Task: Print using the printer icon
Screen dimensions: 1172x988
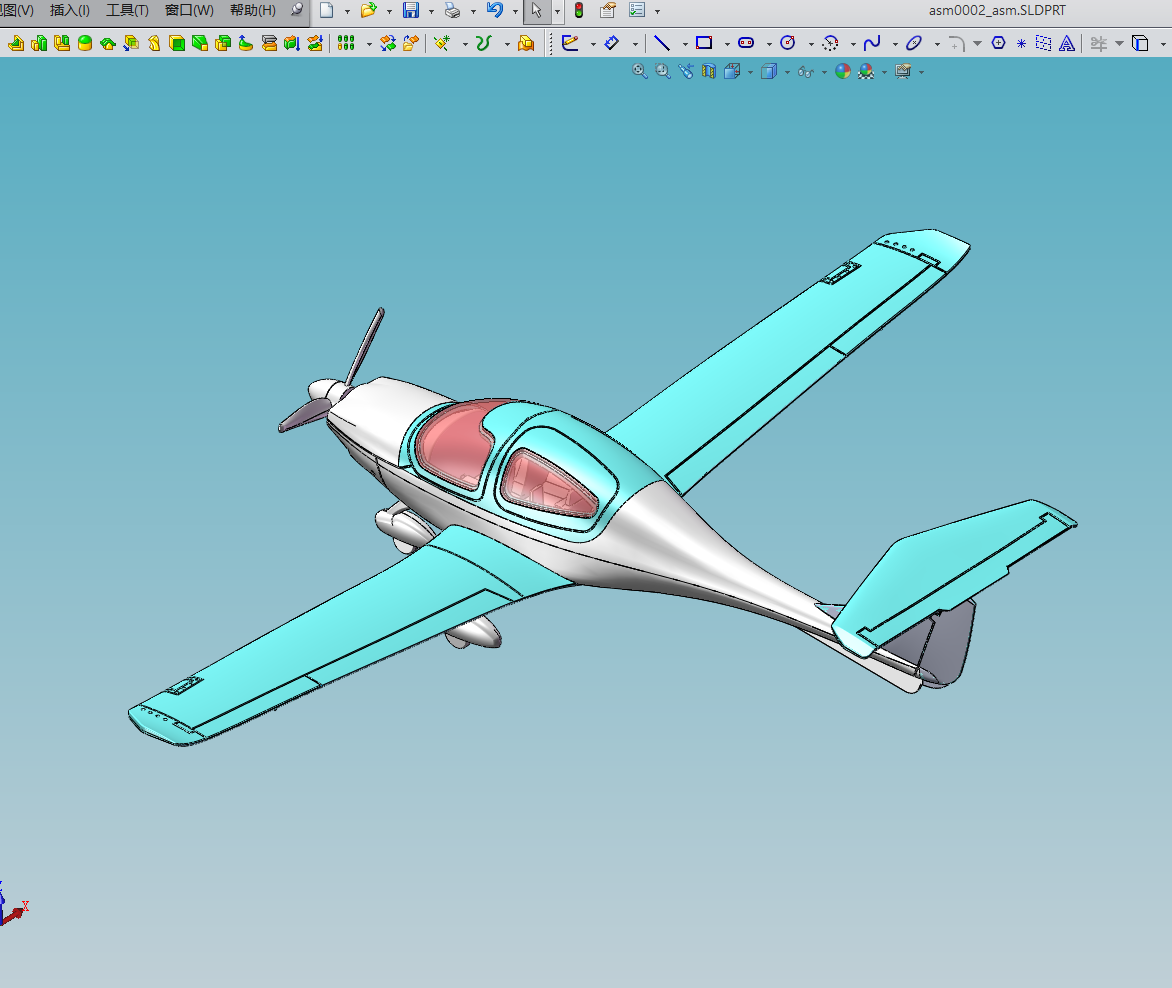Action: [x=452, y=10]
